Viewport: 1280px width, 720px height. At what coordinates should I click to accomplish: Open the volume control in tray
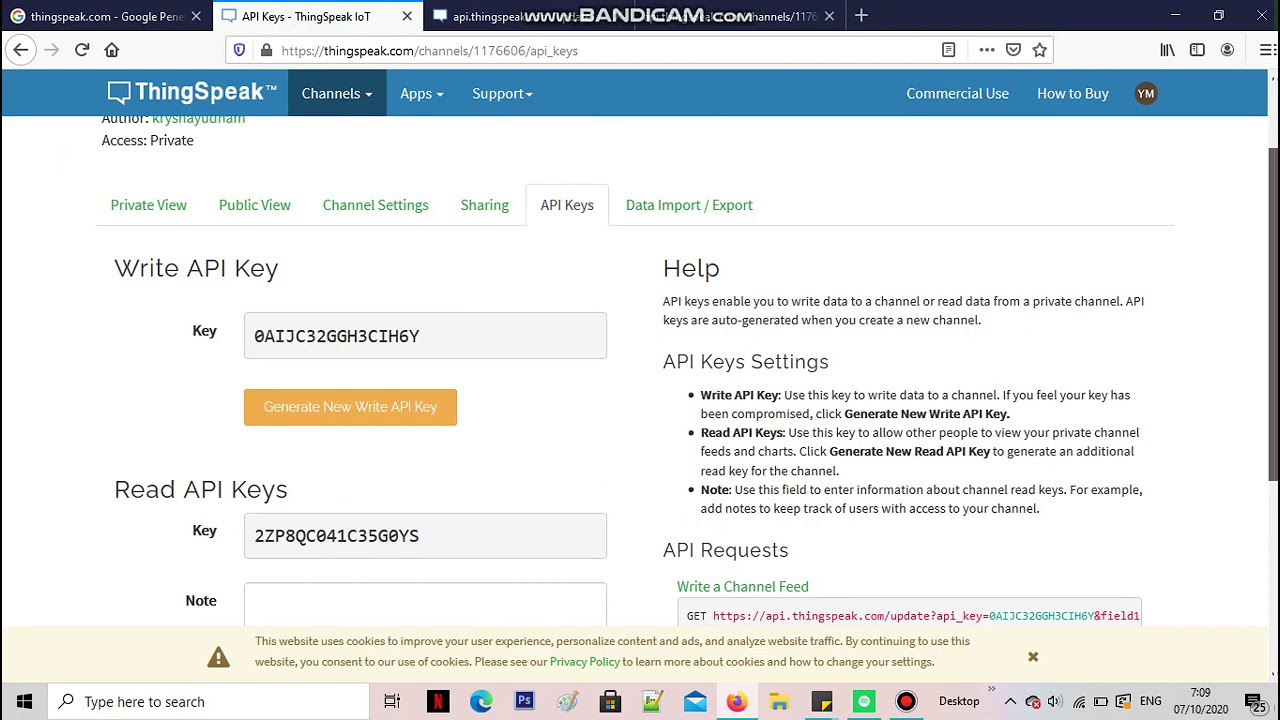point(1055,702)
